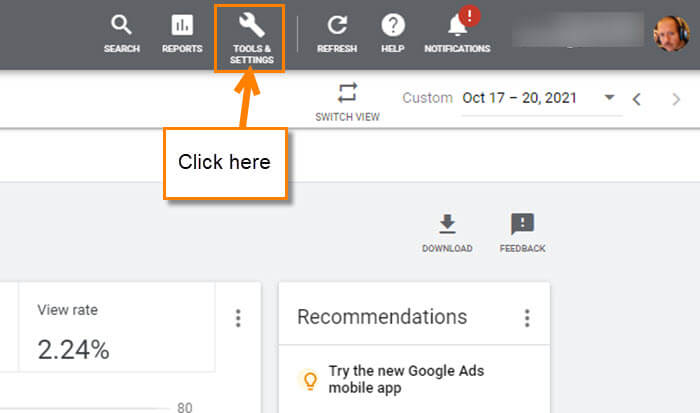The image size is (700, 413).
Task: Open the Reports chart icon
Action: [182, 25]
